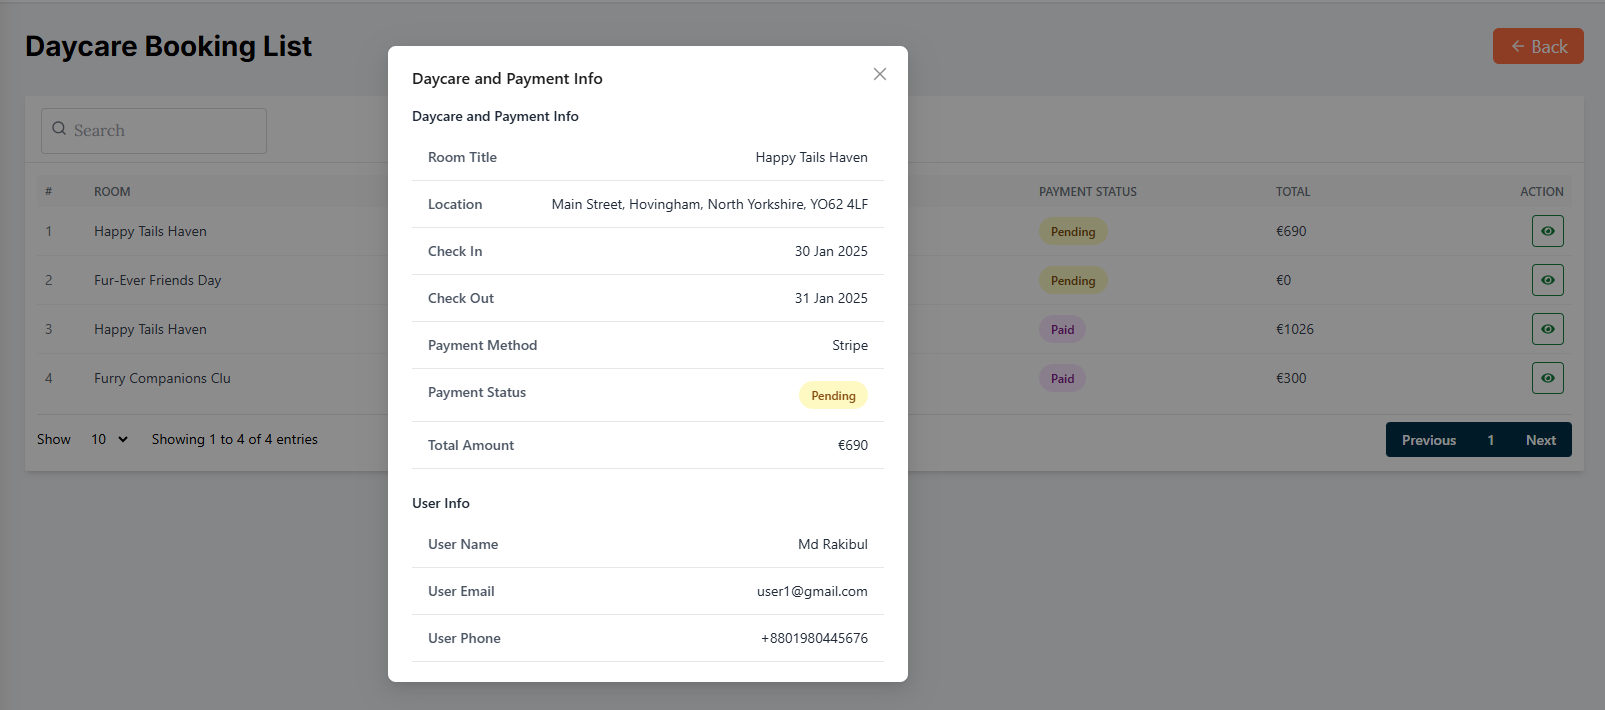Screen dimensions: 1605x710
Task: Click the search magnifier icon
Action: point(59,129)
